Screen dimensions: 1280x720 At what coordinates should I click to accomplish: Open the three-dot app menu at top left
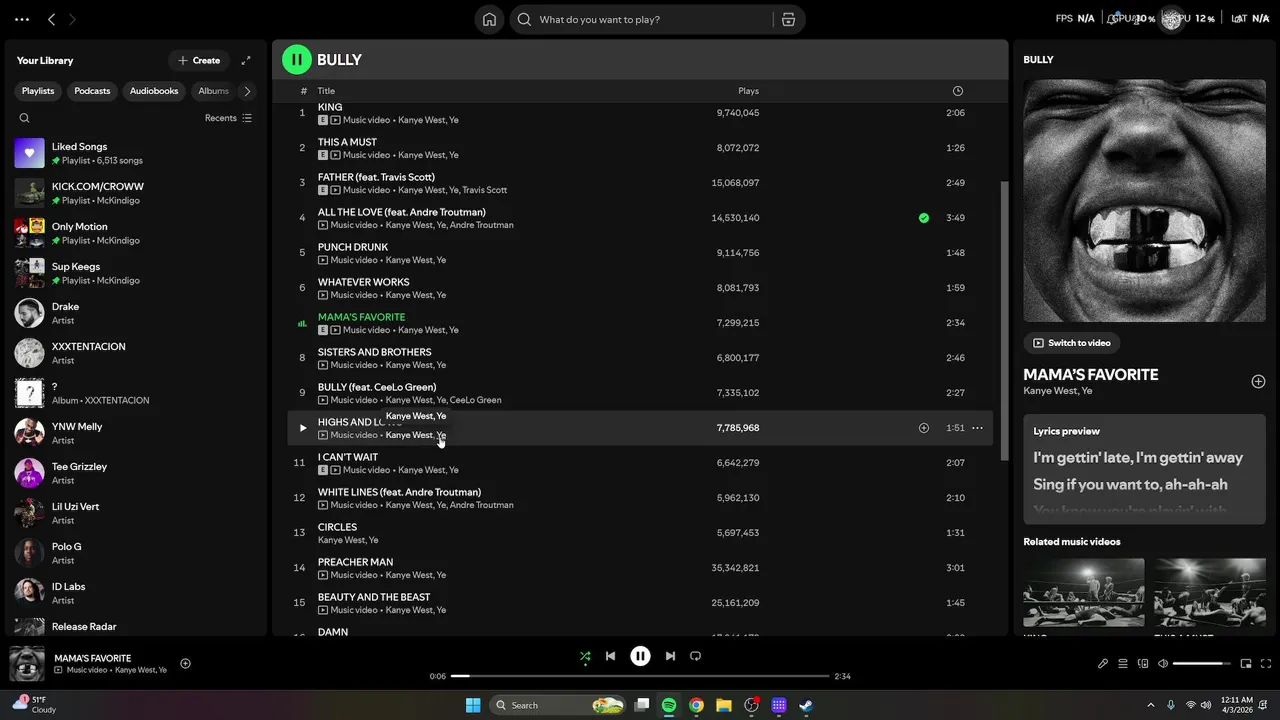click(22, 19)
